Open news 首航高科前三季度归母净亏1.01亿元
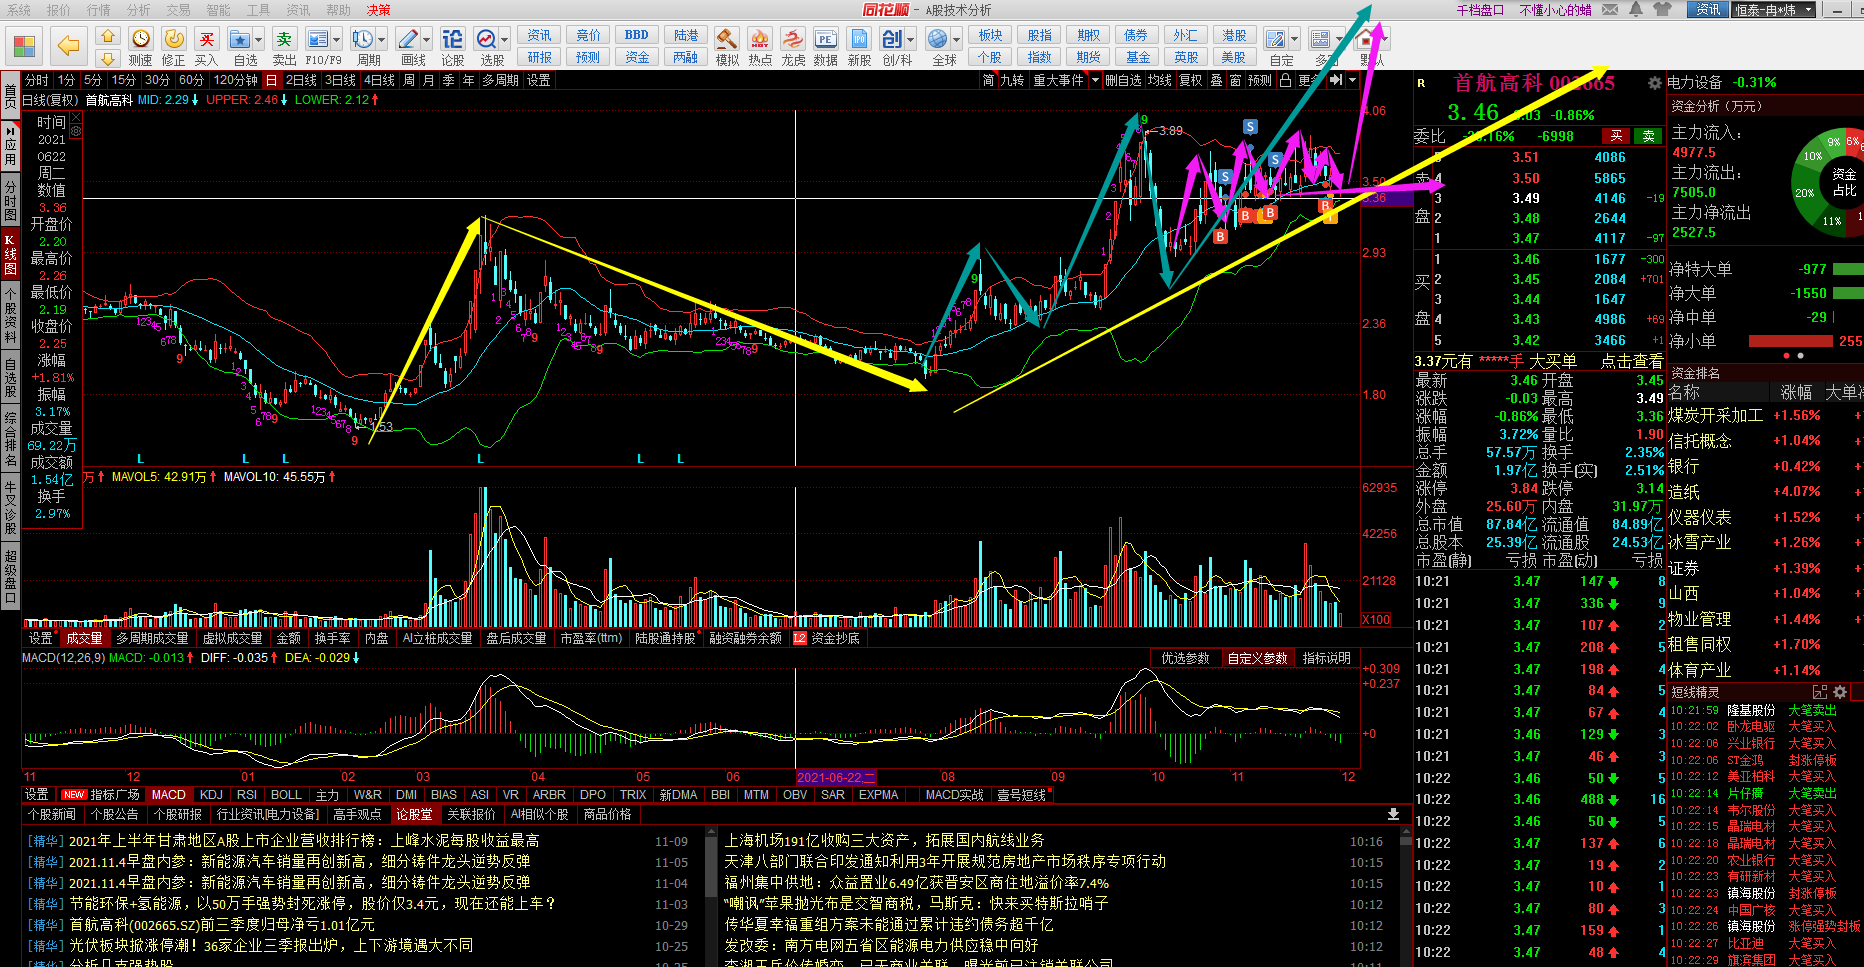 [221, 925]
